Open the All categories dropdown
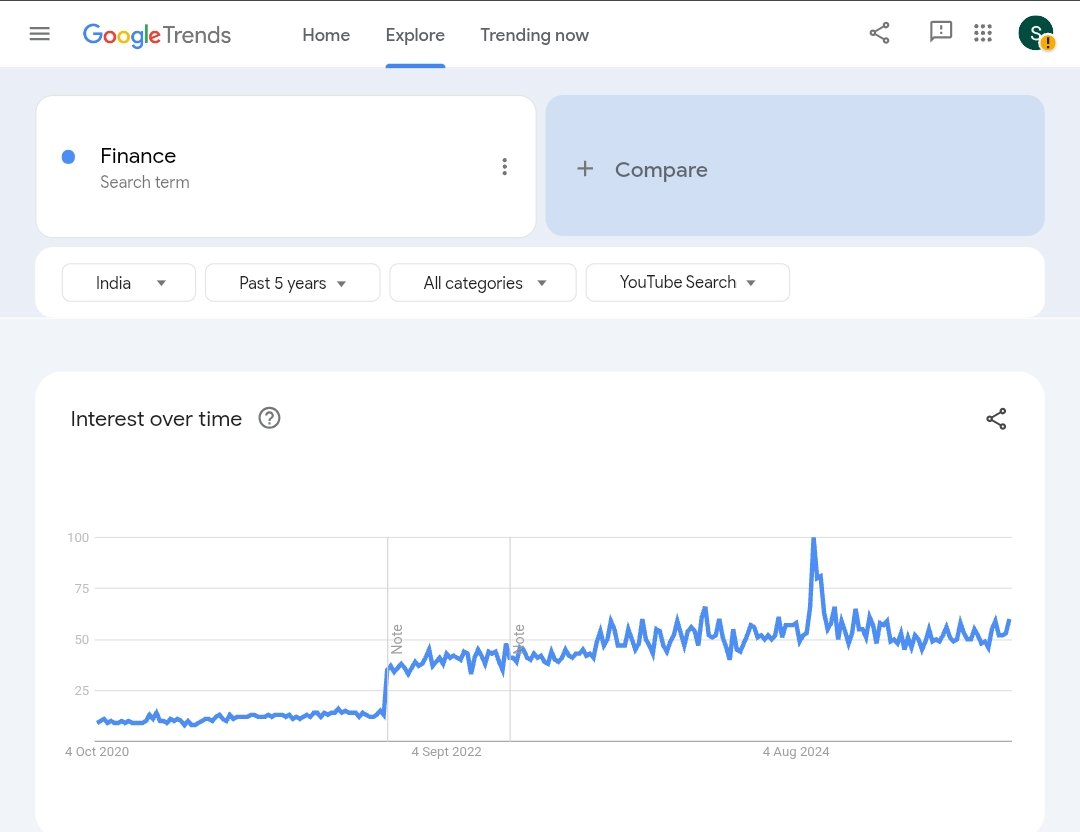 click(x=483, y=282)
